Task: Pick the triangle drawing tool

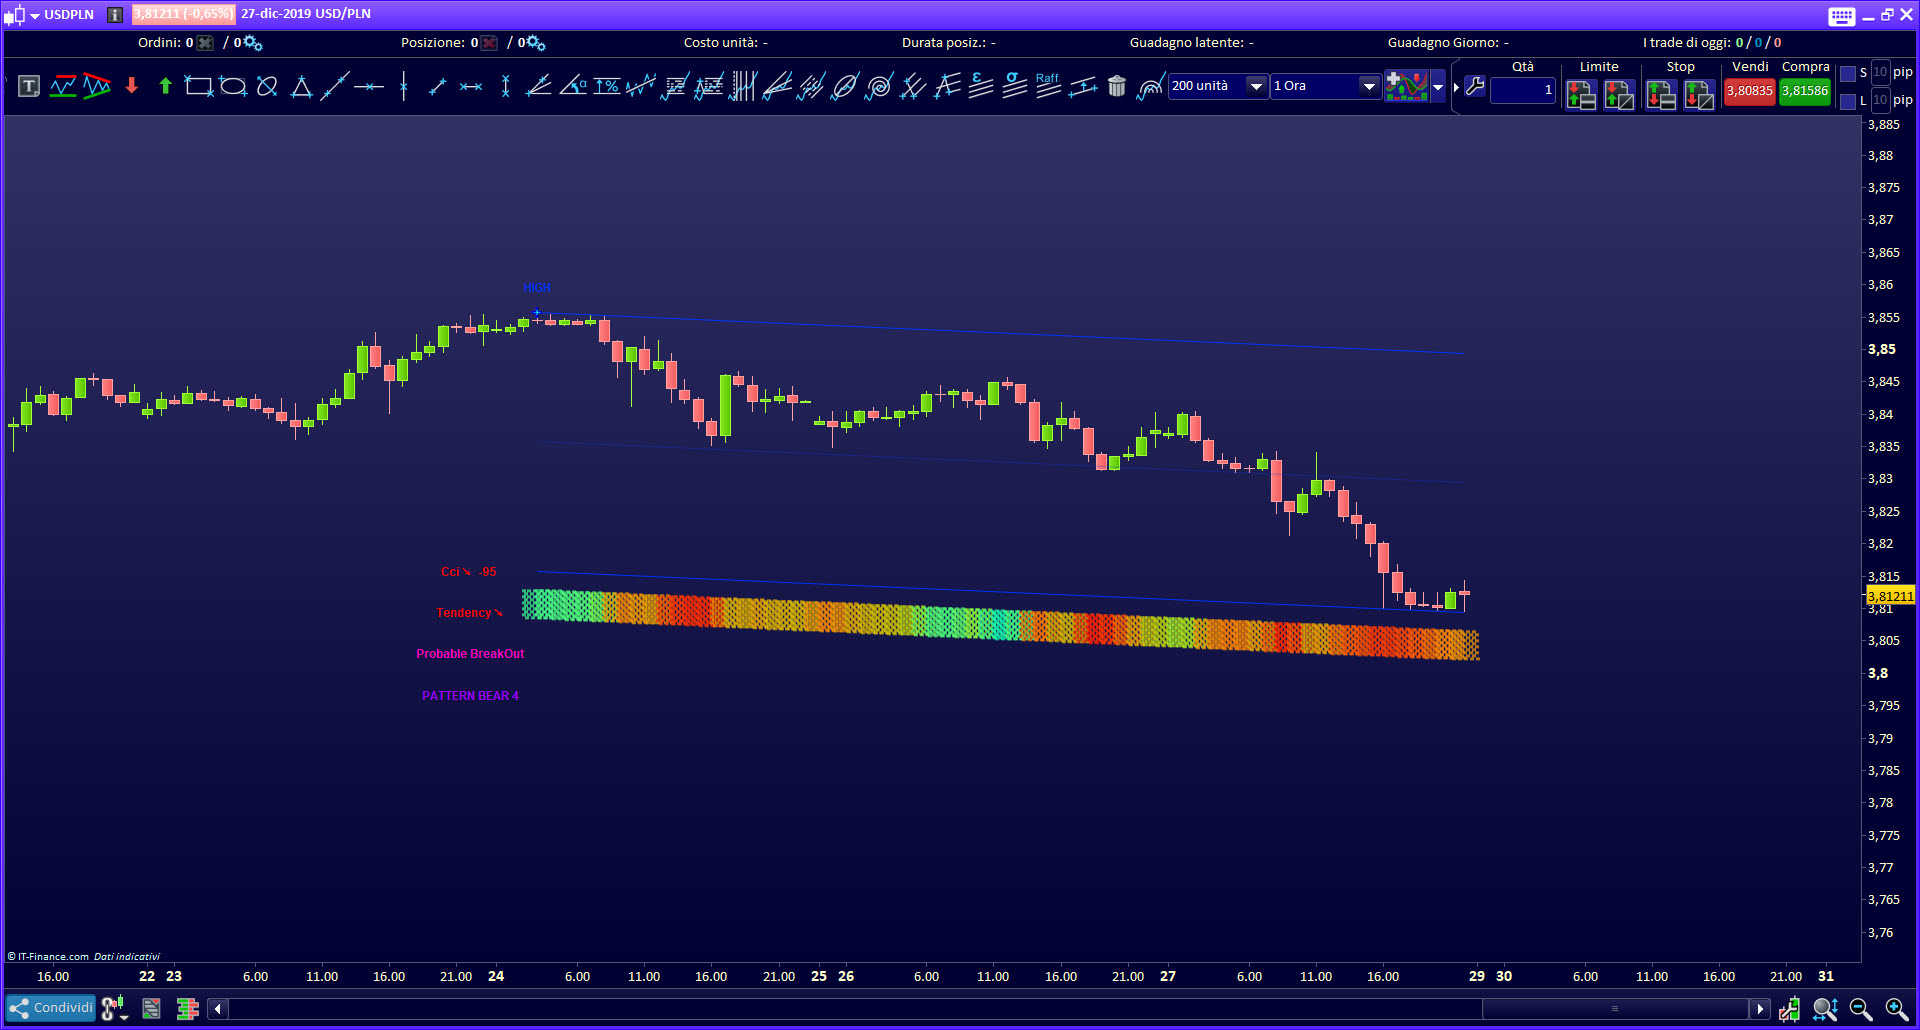Action: click(x=301, y=87)
